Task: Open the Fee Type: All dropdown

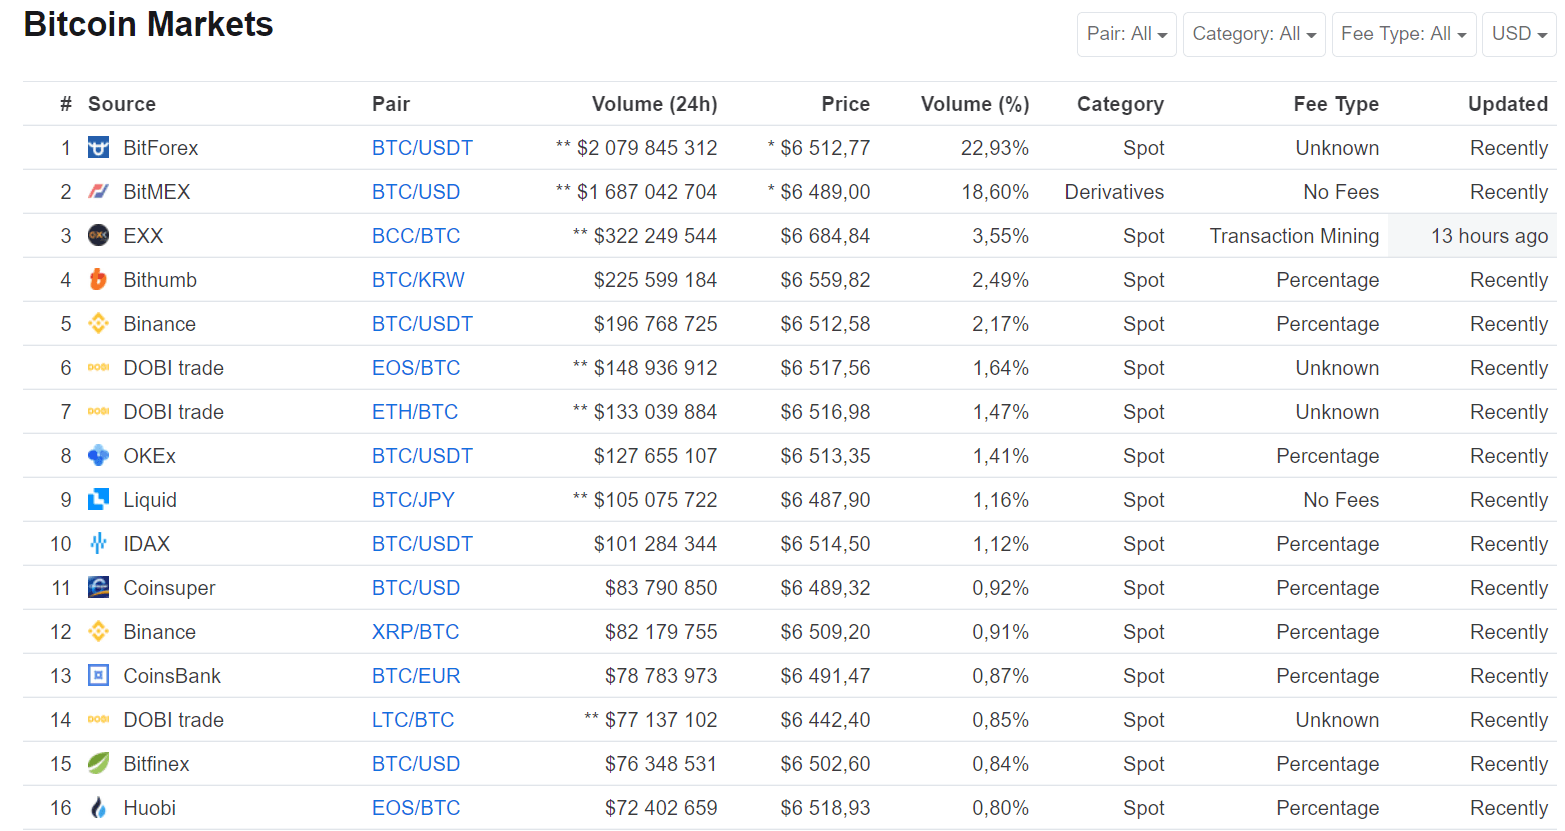Action: [x=1404, y=34]
